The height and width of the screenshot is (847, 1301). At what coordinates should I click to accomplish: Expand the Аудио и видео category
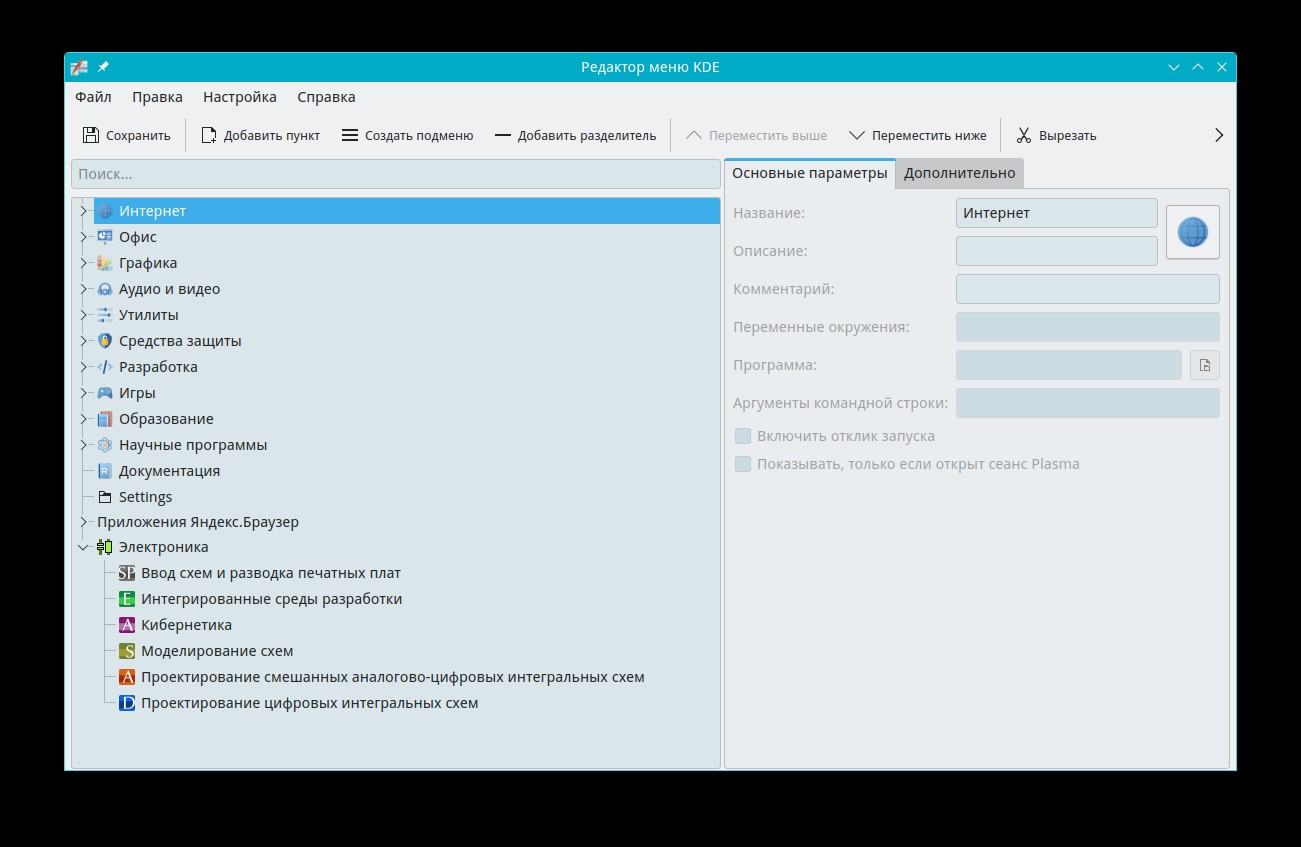pyautogui.click(x=84, y=289)
